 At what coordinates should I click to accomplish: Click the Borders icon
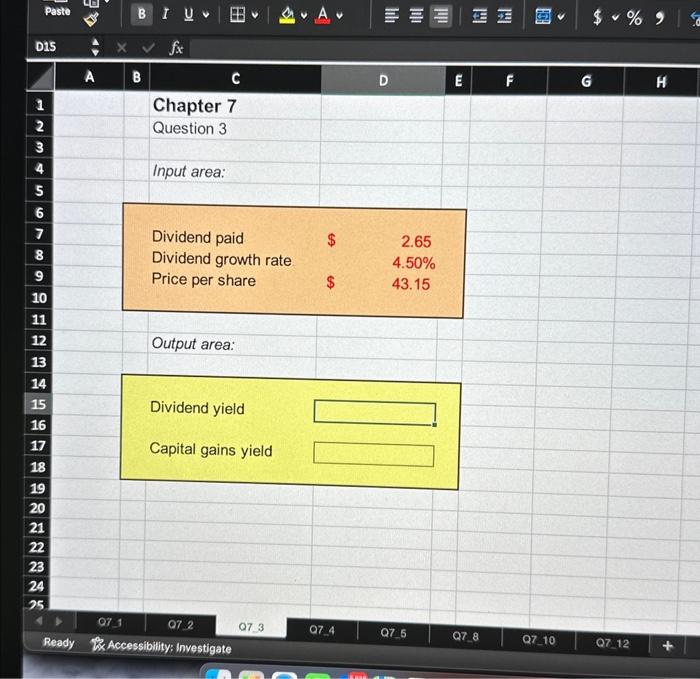coord(238,15)
